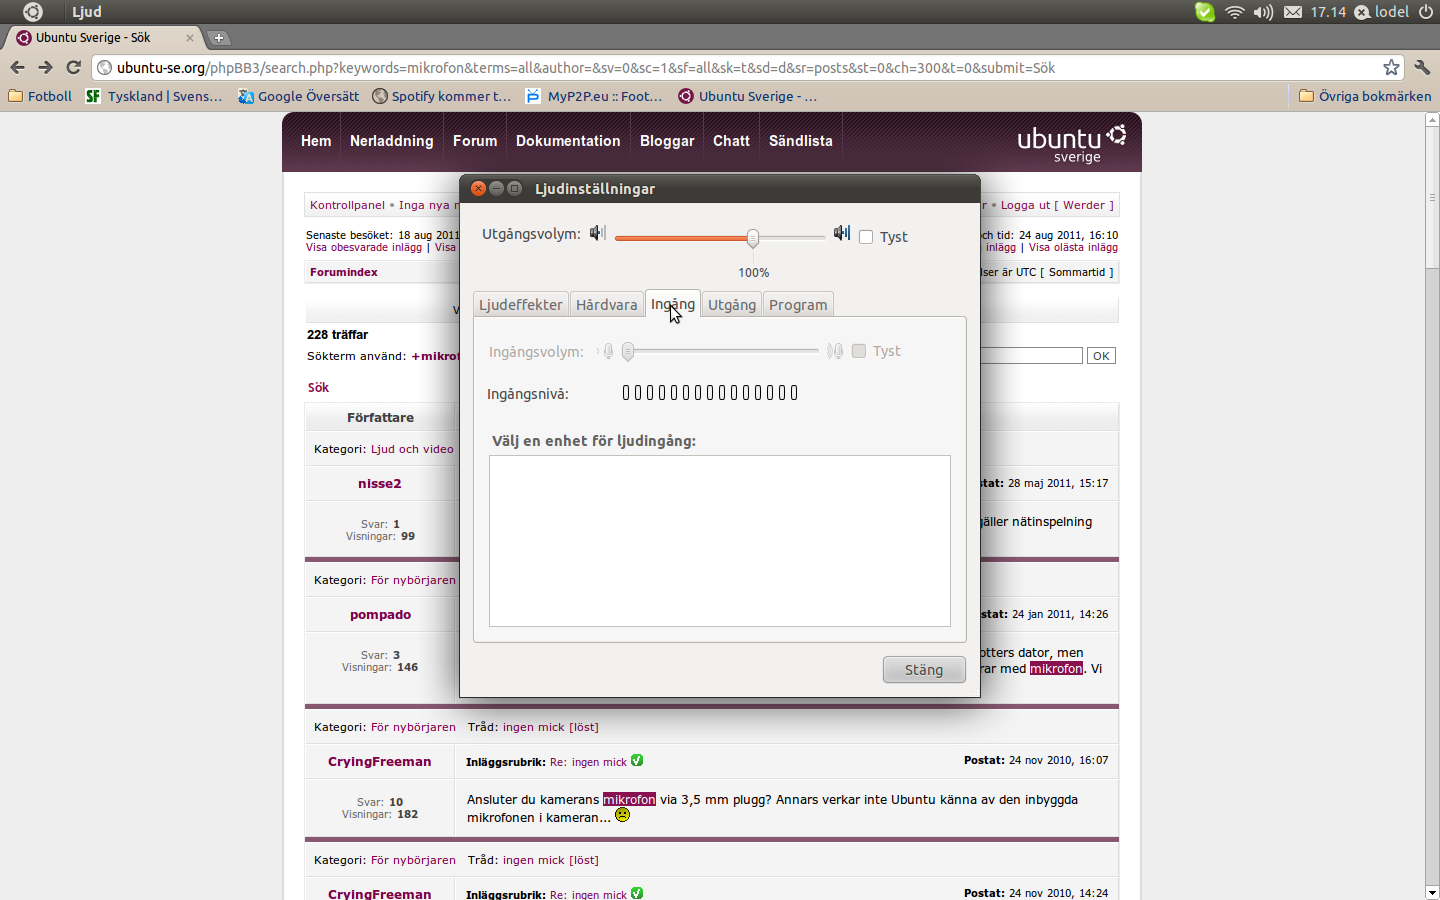The image size is (1440, 900).
Task: Open the wrench settings menu in Chrome
Action: coord(1422,67)
